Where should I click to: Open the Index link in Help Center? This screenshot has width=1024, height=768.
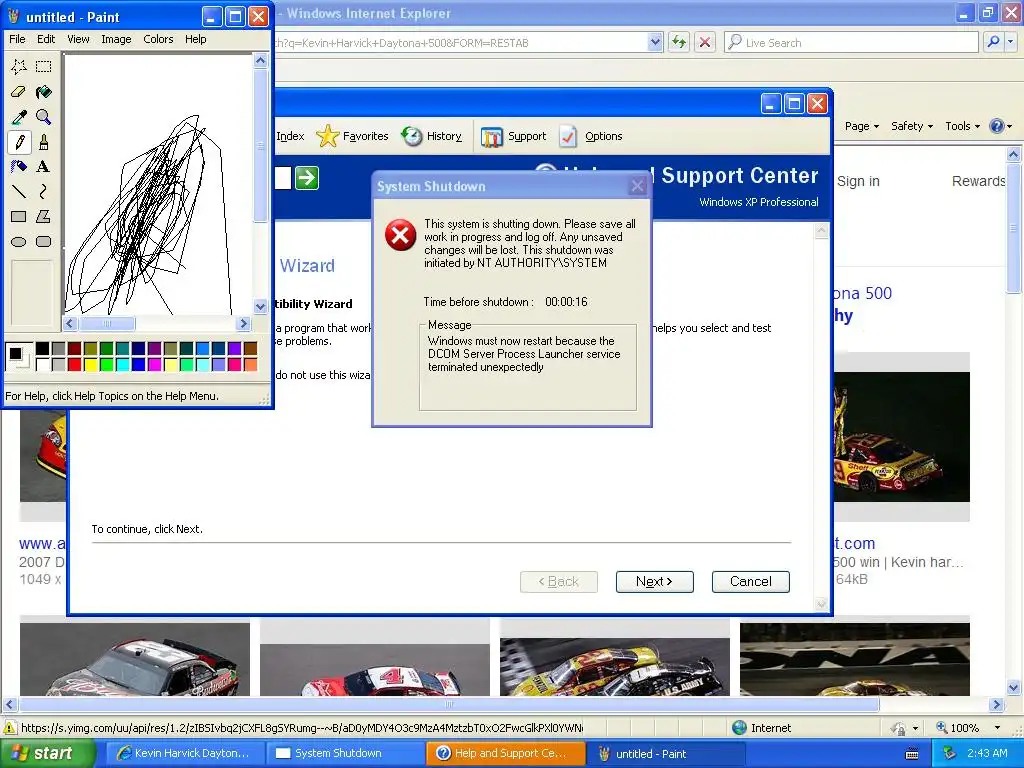[290, 136]
